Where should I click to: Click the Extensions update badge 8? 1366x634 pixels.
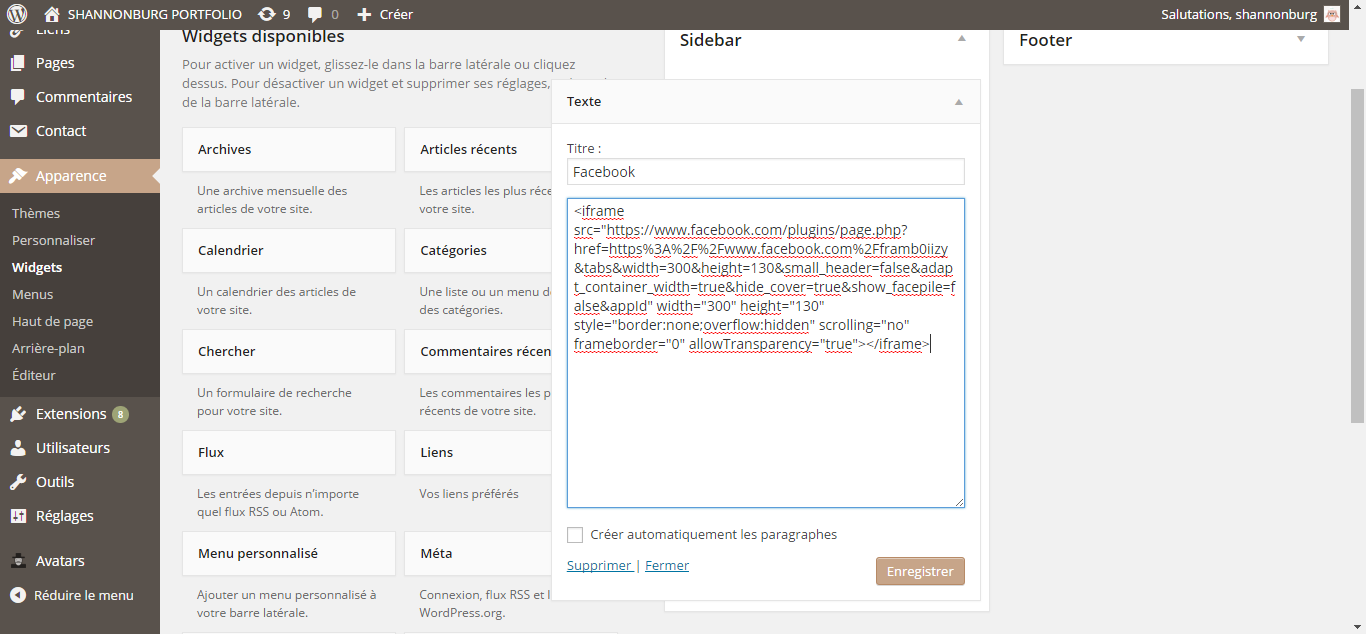(x=120, y=414)
